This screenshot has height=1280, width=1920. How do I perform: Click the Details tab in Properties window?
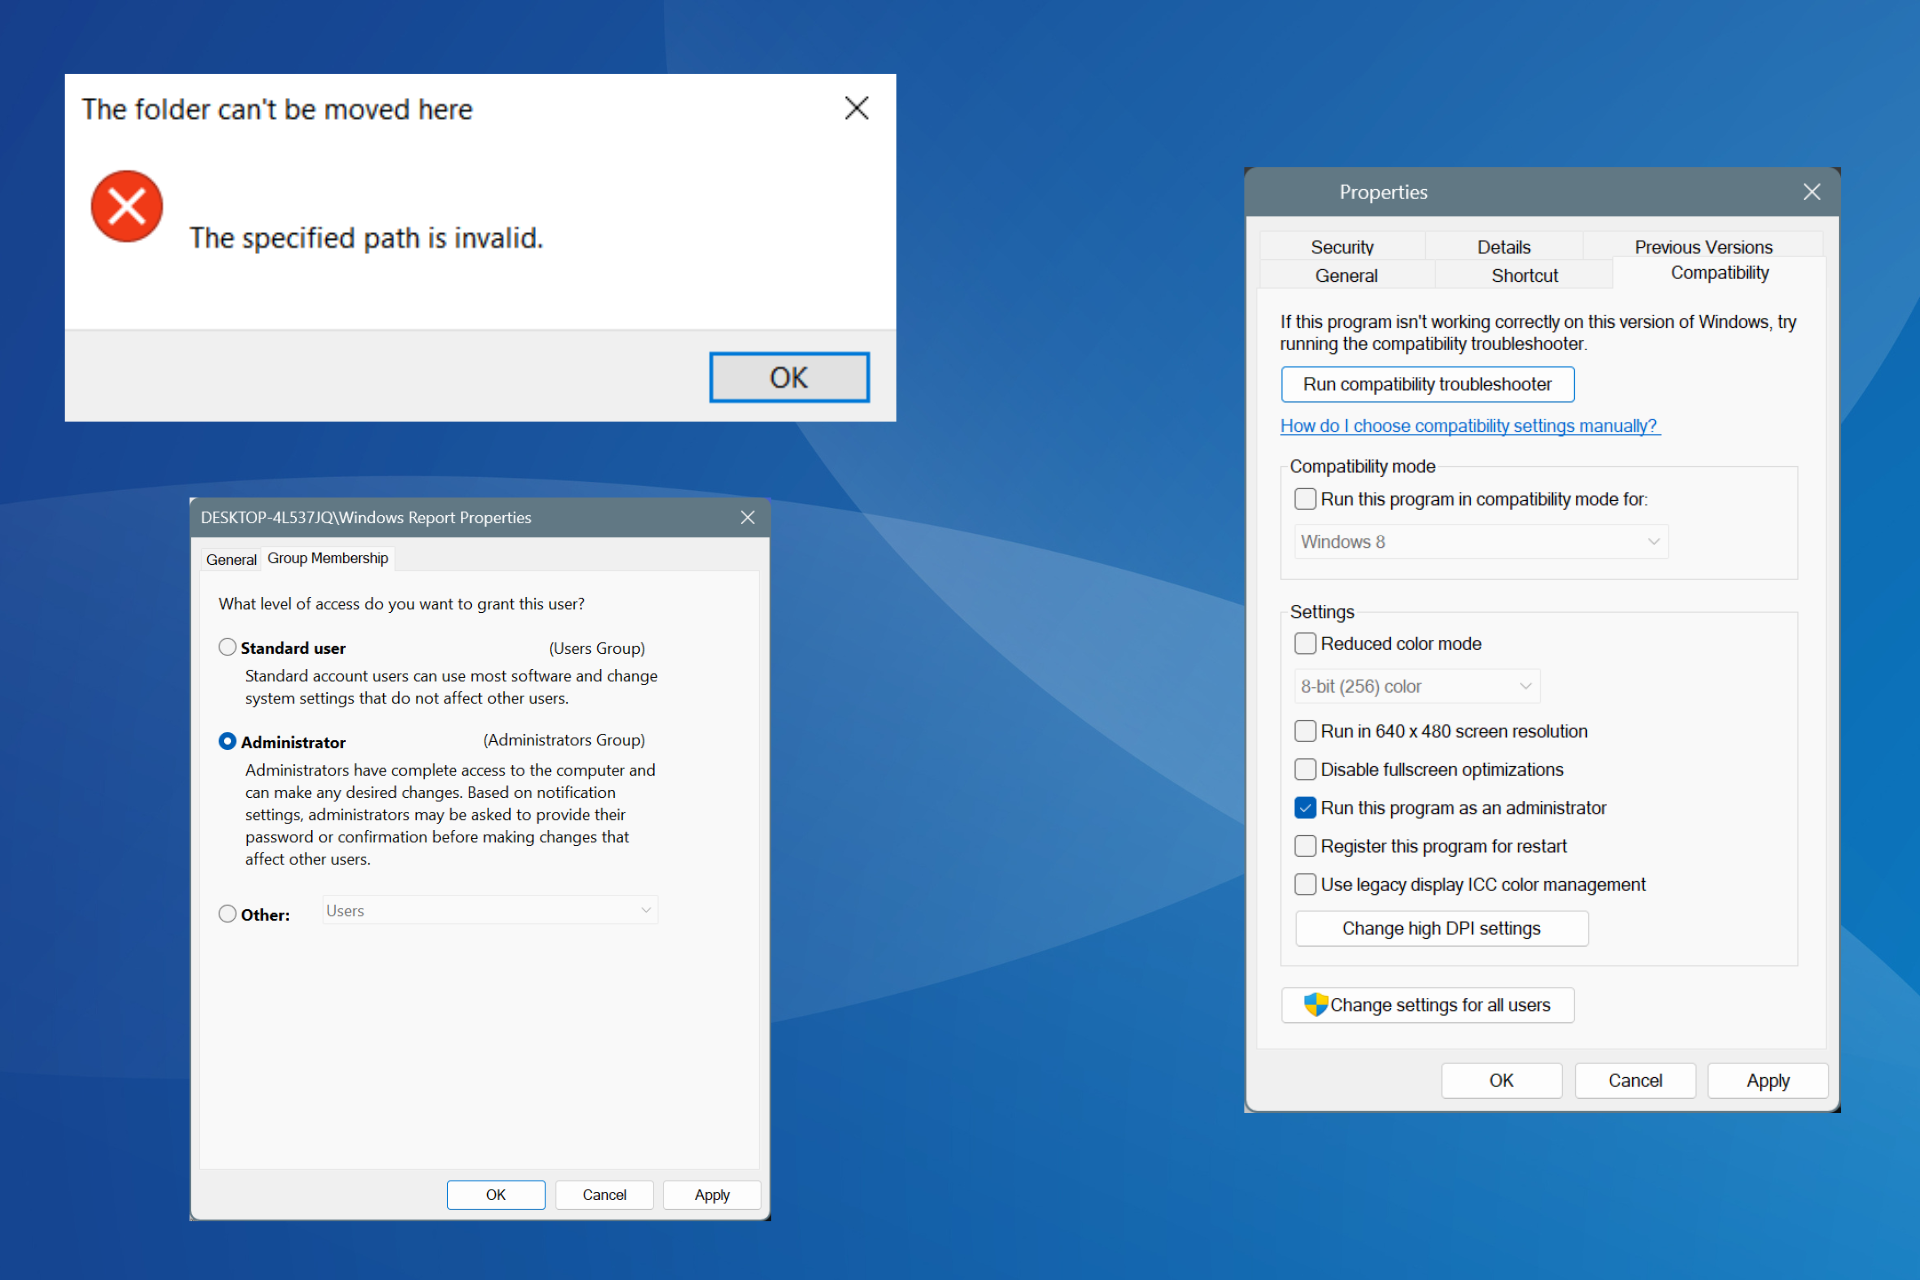coord(1501,246)
